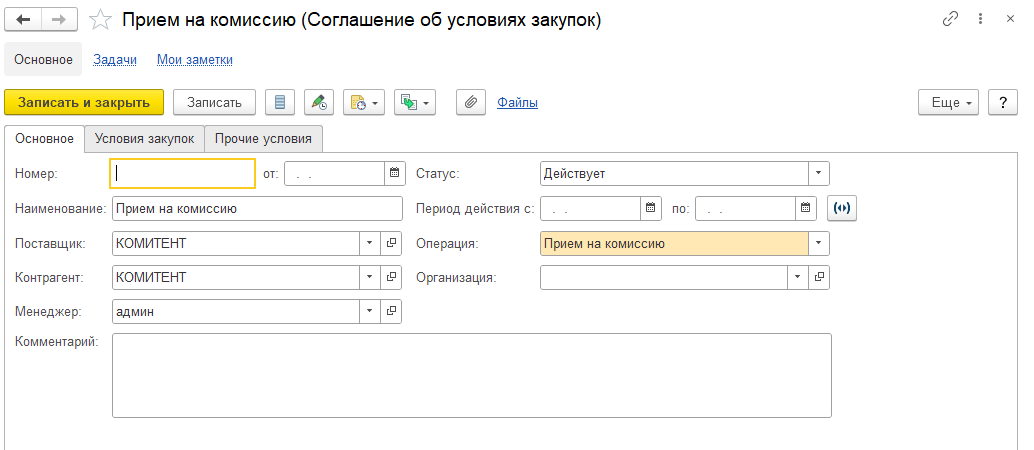Copy link to this agreement
Screen dimensions: 1034x450
pos(950,20)
